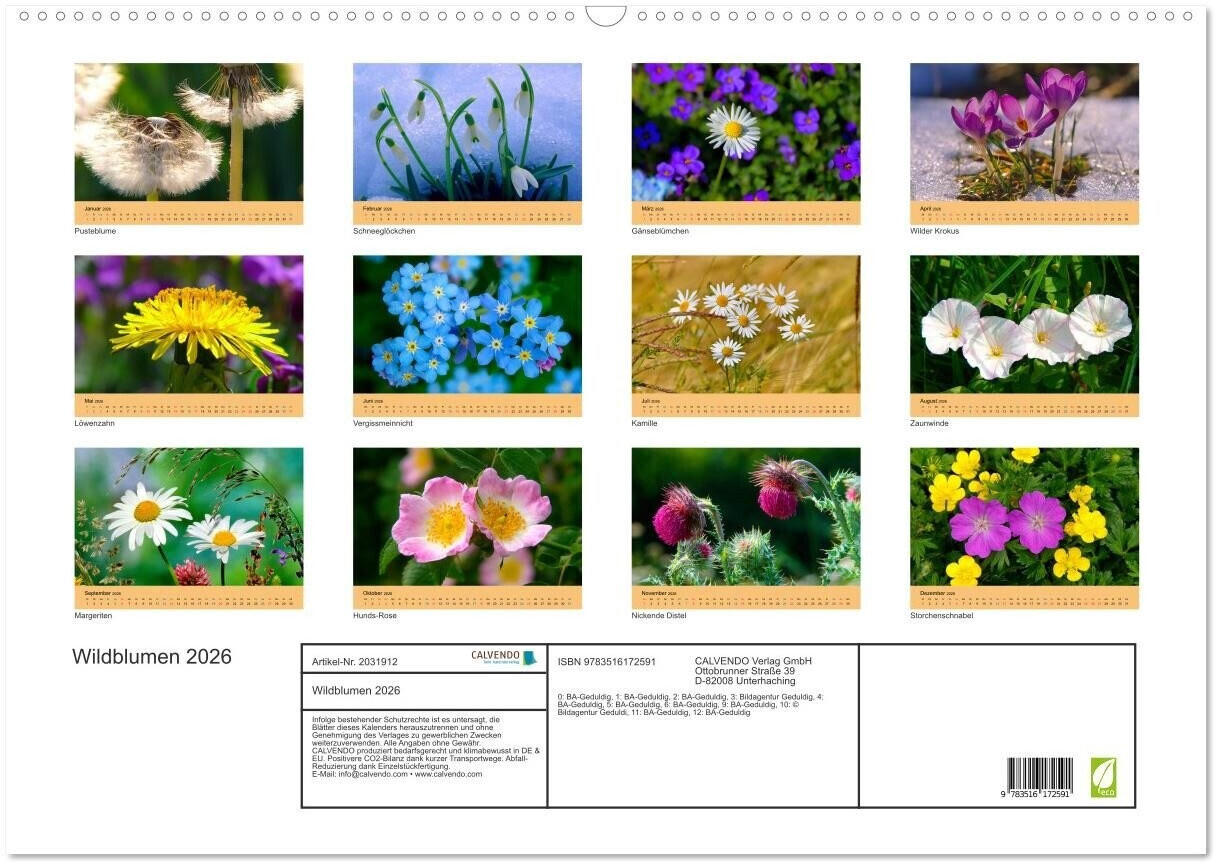The width and height of the screenshot is (1216, 864).
Task: Click the CALVENDO Verlag GmbH address
Action: 753,671
